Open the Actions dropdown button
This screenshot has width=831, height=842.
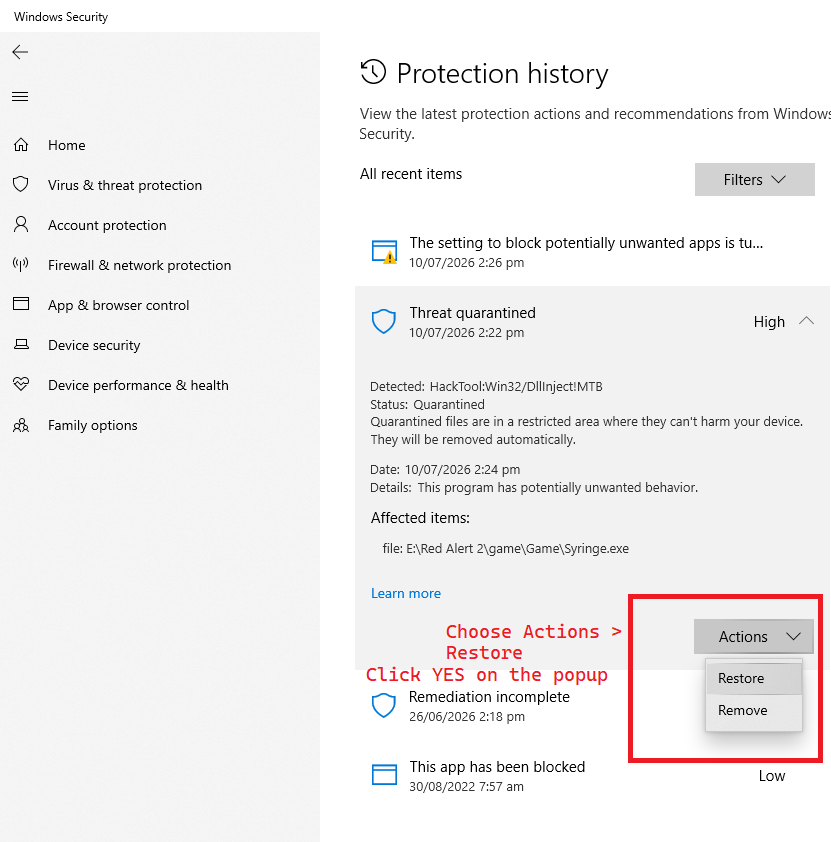tap(753, 636)
